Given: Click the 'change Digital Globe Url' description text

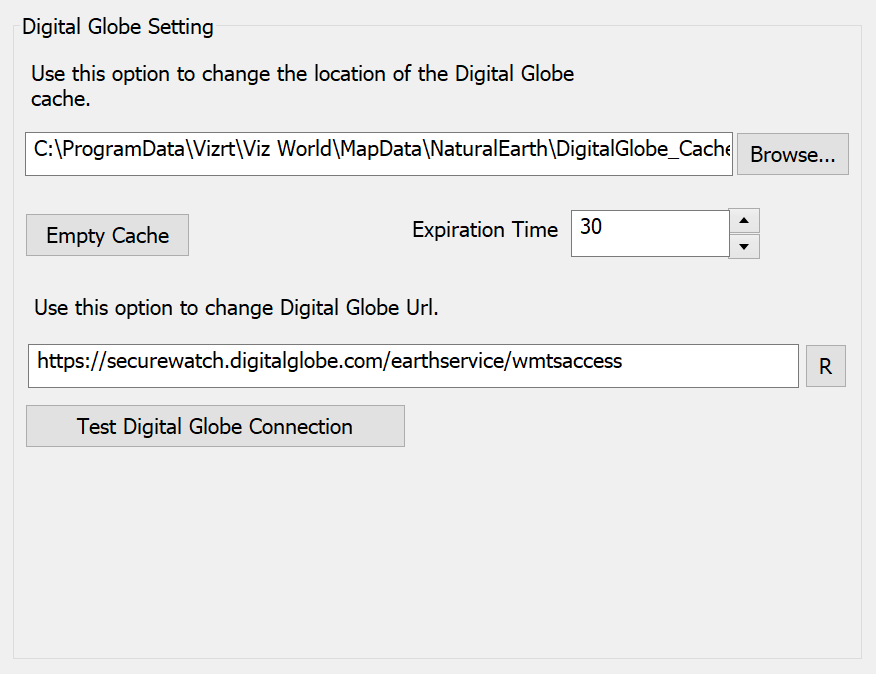Looking at the screenshot, I should 236,307.
